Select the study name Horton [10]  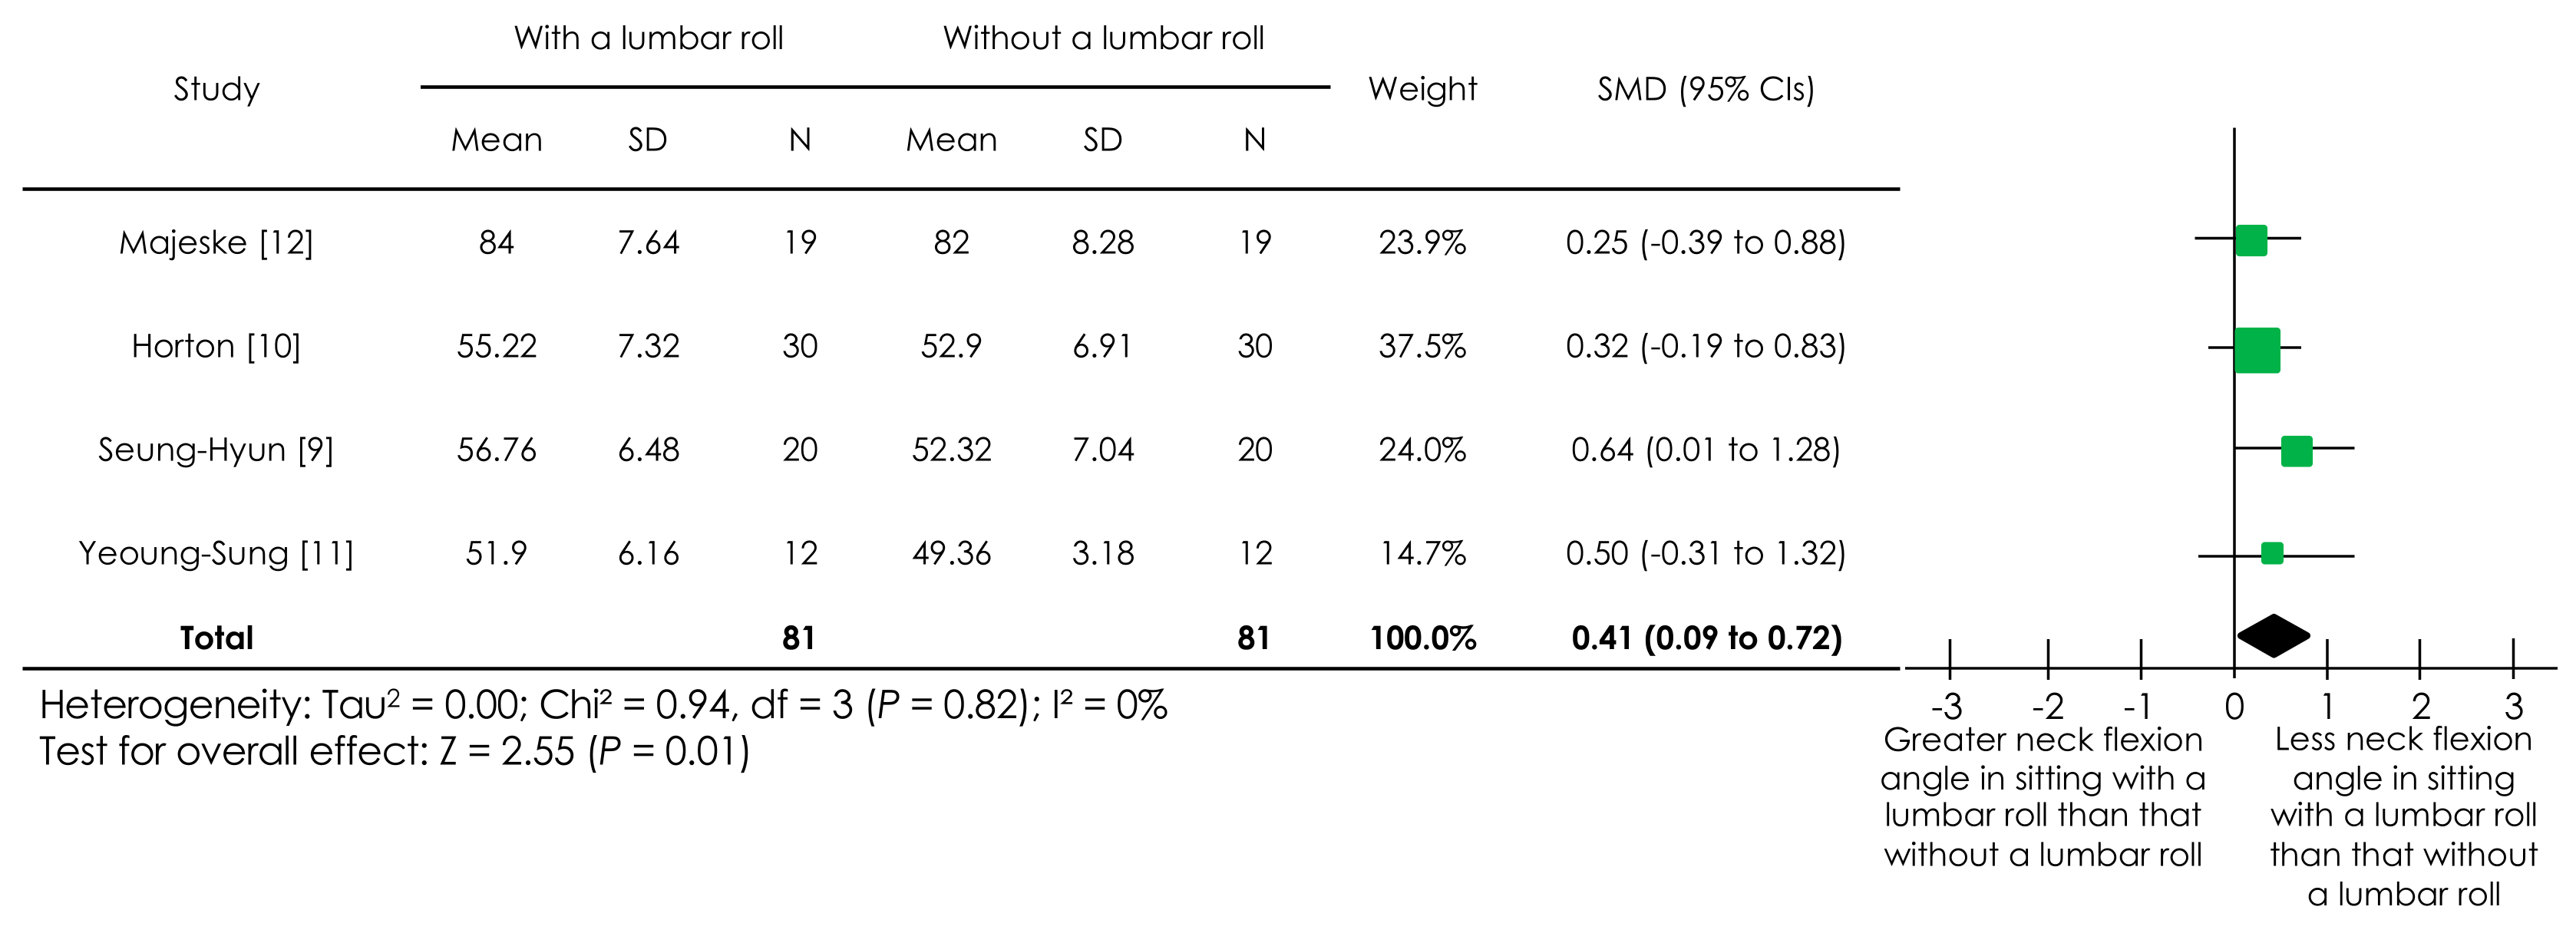(216, 346)
